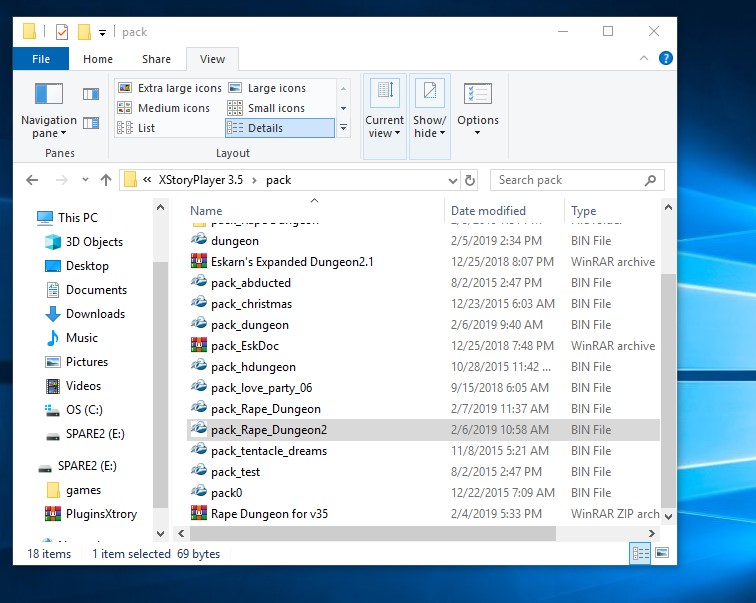756x603 pixels.
Task: Click the file list vertical scrollbar
Action: tap(668, 390)
